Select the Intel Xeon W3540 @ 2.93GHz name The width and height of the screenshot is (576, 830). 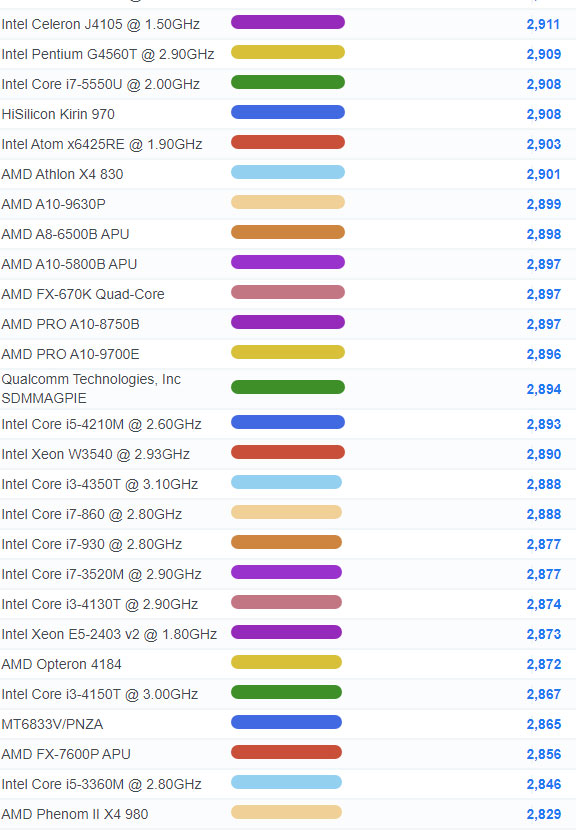pyautogui.click(x=96, y=454)
